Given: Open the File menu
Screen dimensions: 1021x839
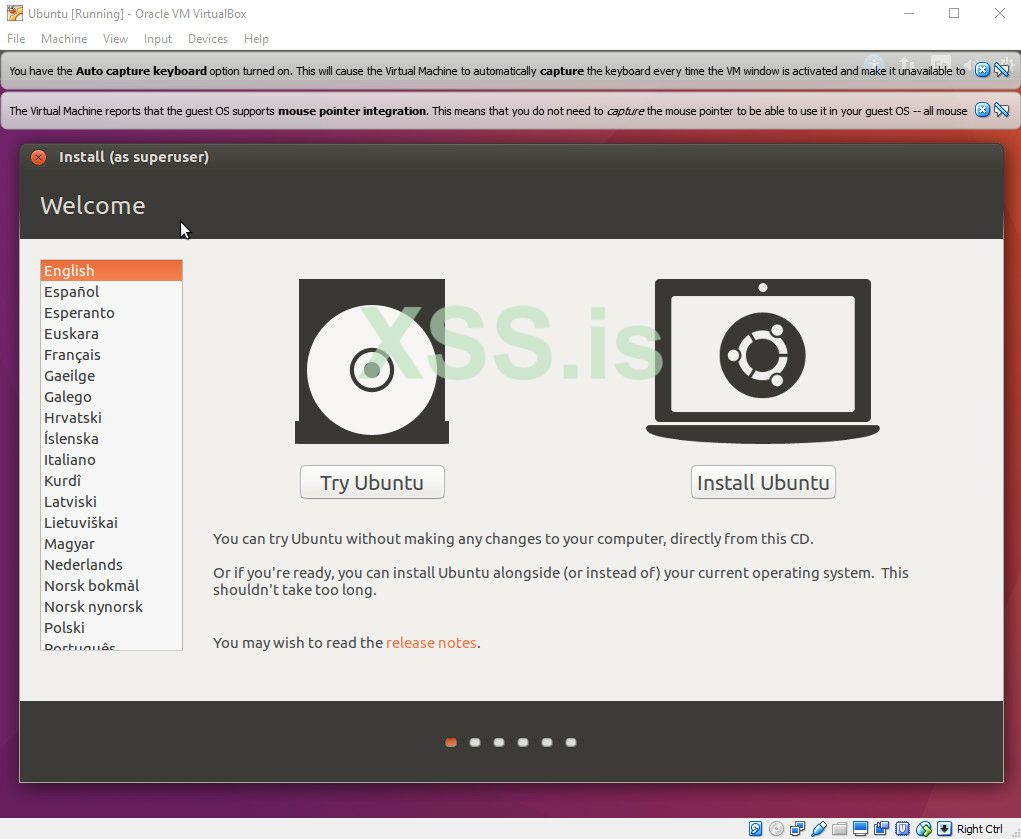Looking at the screenshot, I should point(16,39).
